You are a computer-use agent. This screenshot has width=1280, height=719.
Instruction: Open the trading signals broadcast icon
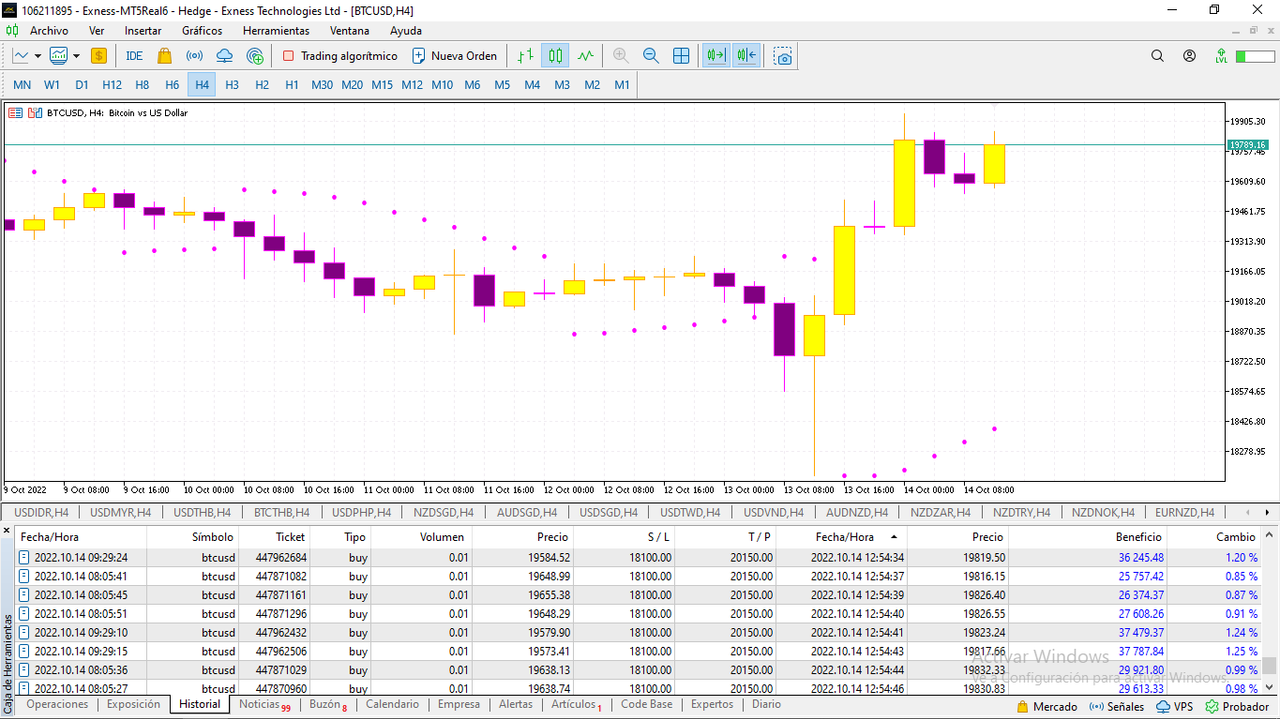195,56
